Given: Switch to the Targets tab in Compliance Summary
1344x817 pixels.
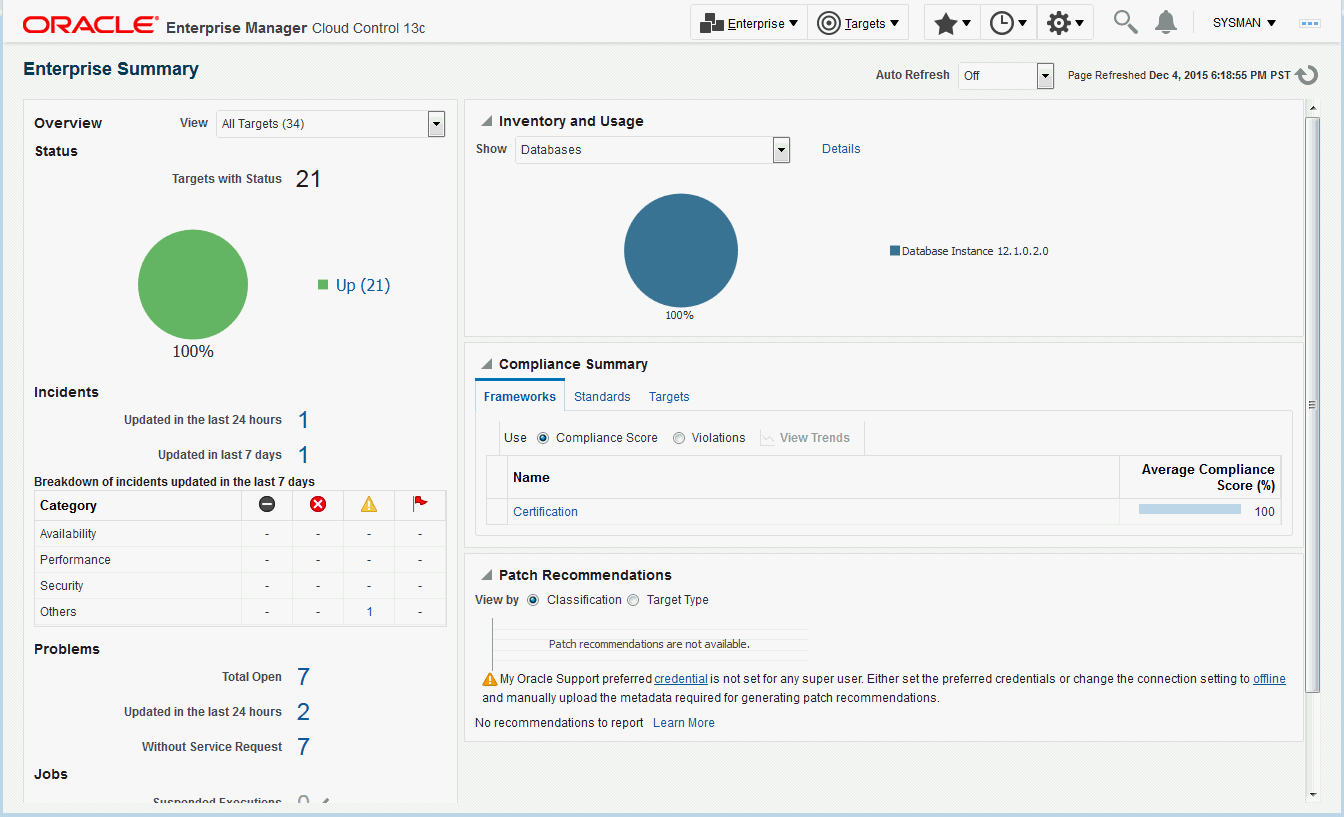Looking at the screenshot, I should click(669, 397).
